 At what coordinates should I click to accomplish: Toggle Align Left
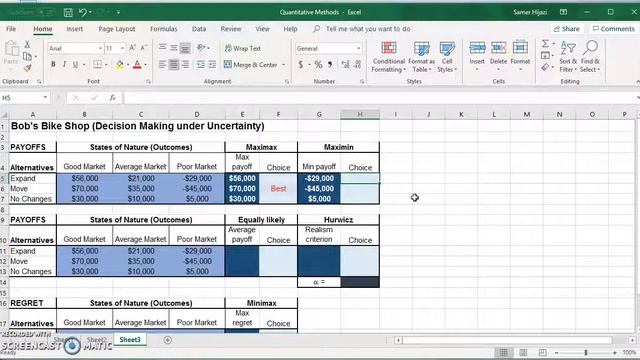coord(162,64)
